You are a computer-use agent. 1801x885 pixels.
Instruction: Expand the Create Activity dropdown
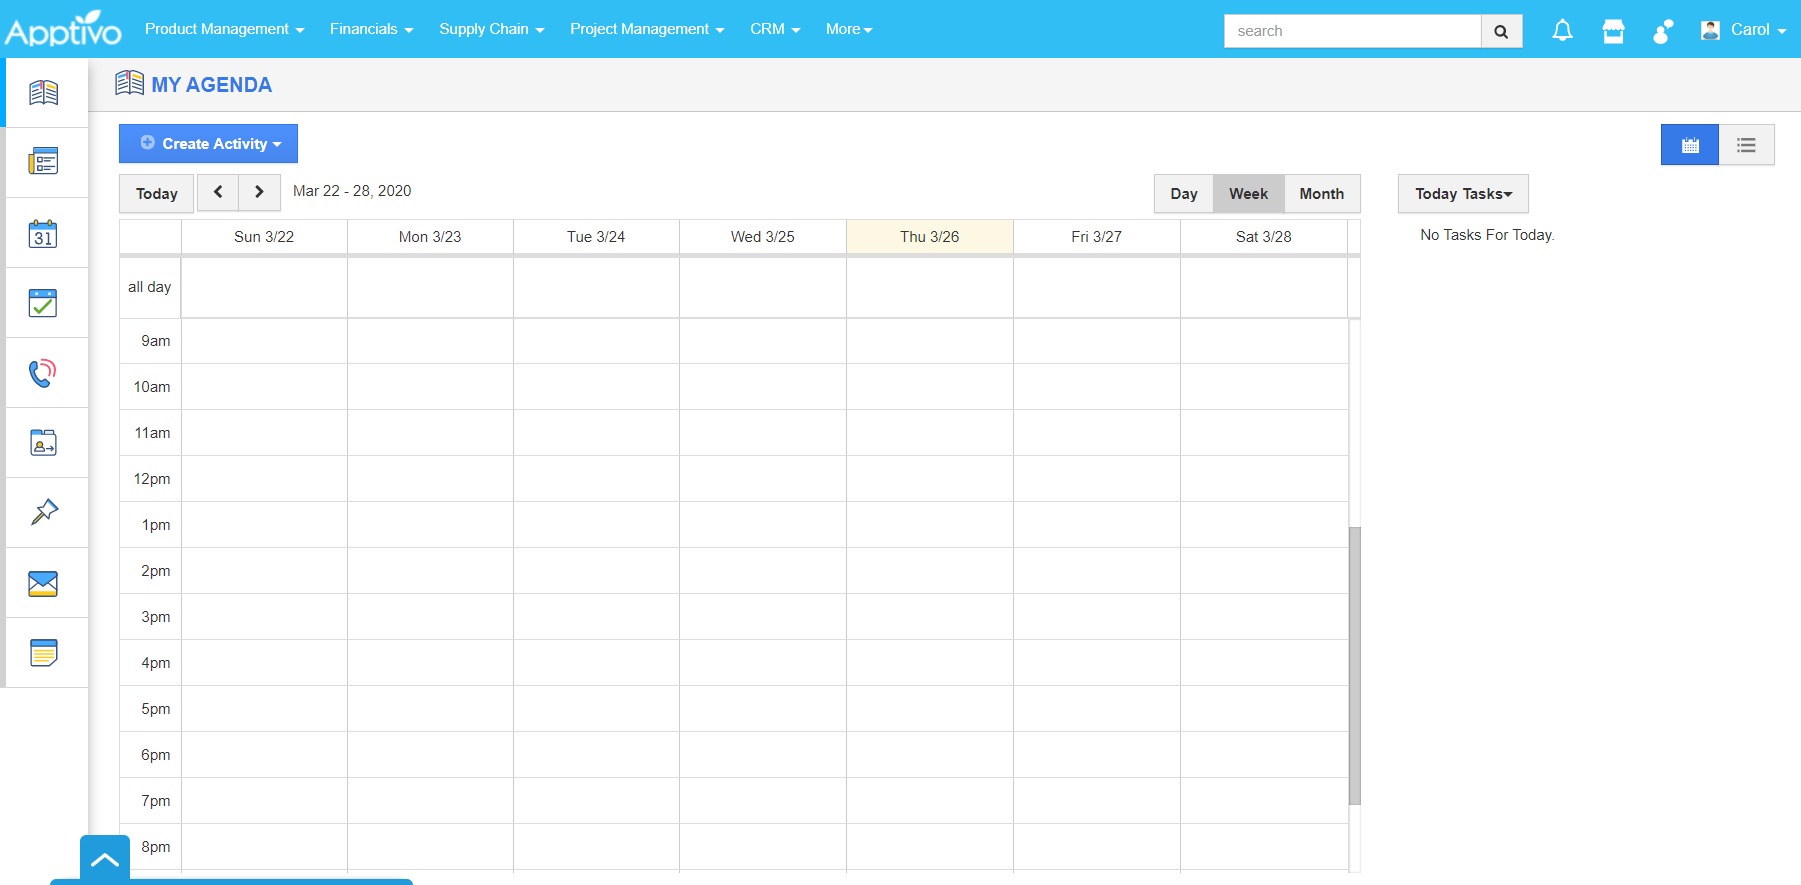tap(208, 144)
